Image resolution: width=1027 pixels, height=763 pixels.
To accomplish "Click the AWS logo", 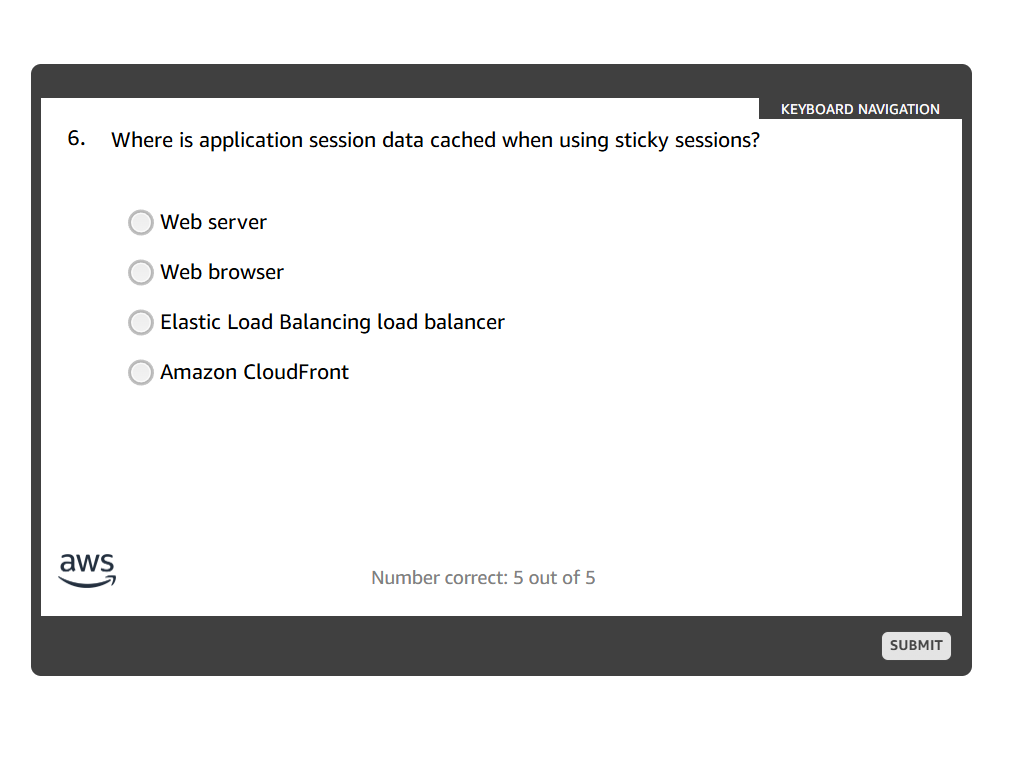I will (87, 570).
